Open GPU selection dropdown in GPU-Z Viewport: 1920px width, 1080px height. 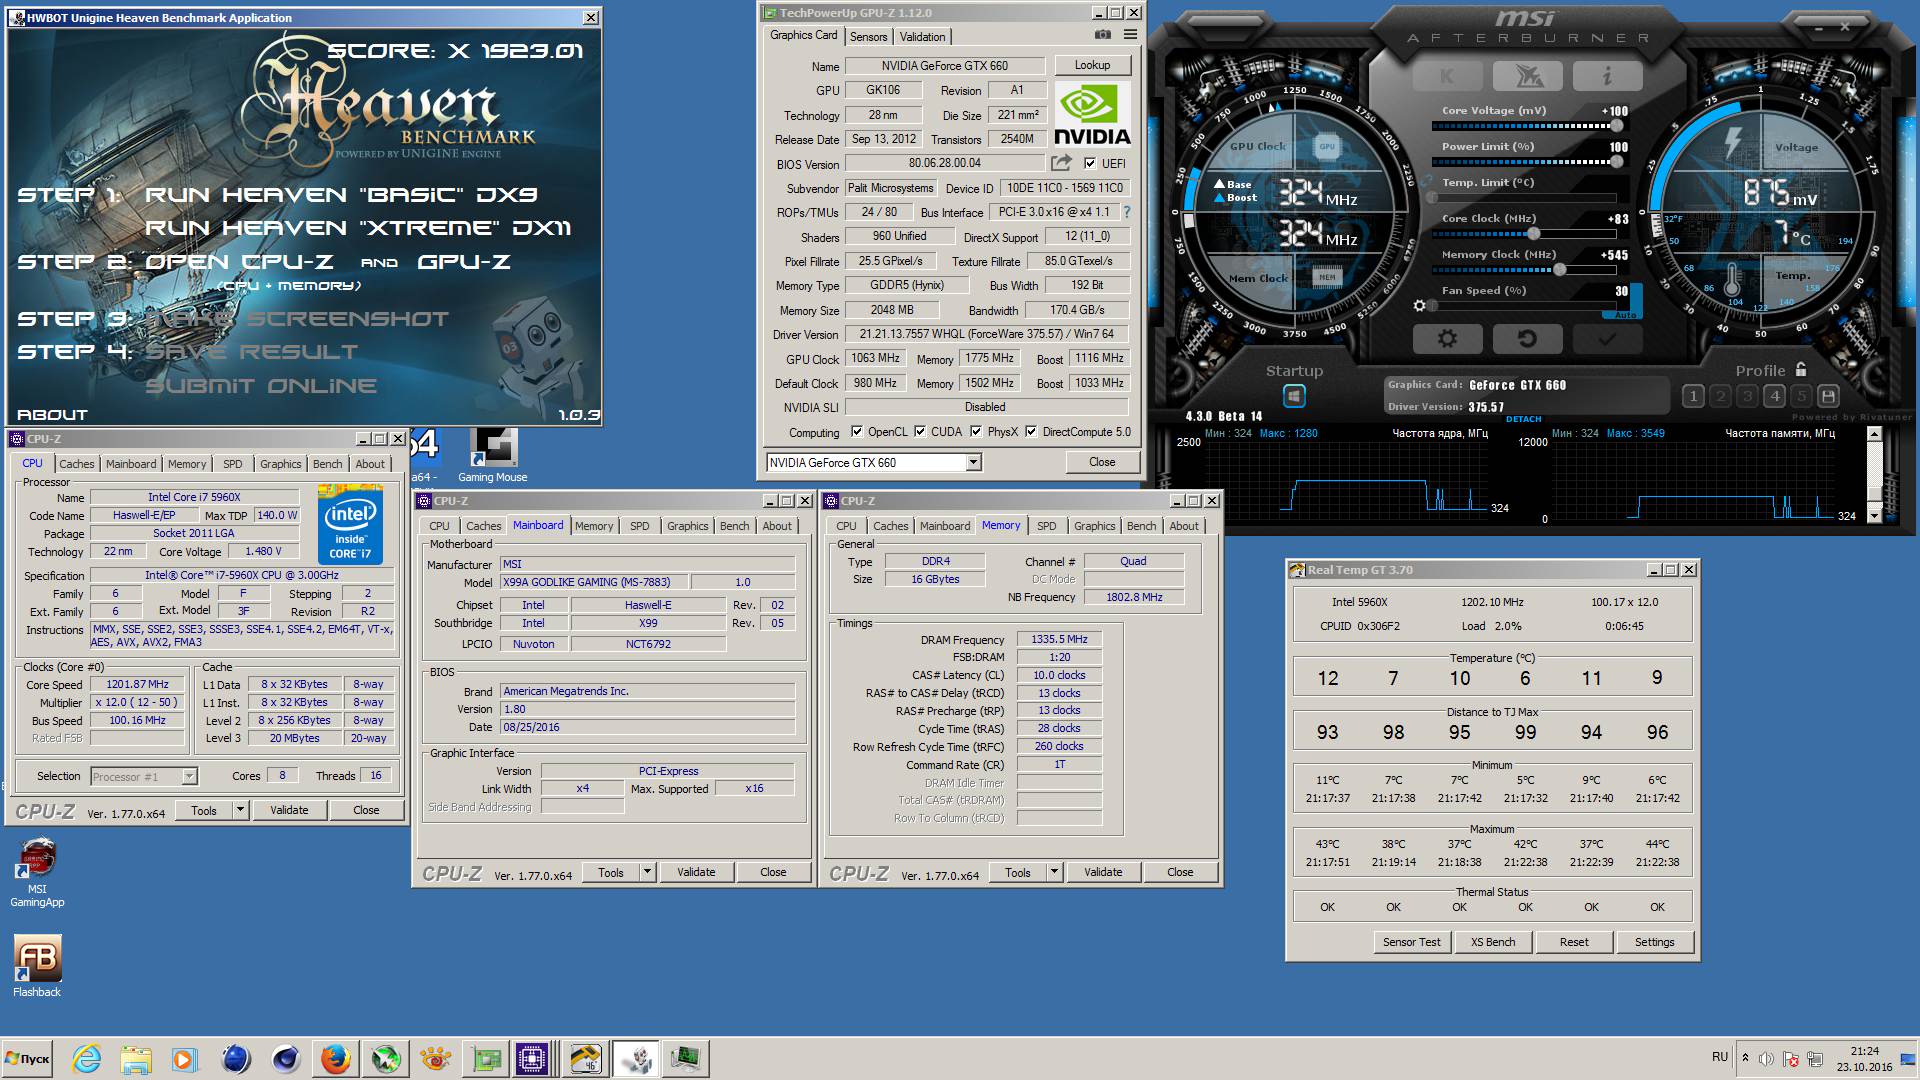point(973,462)
